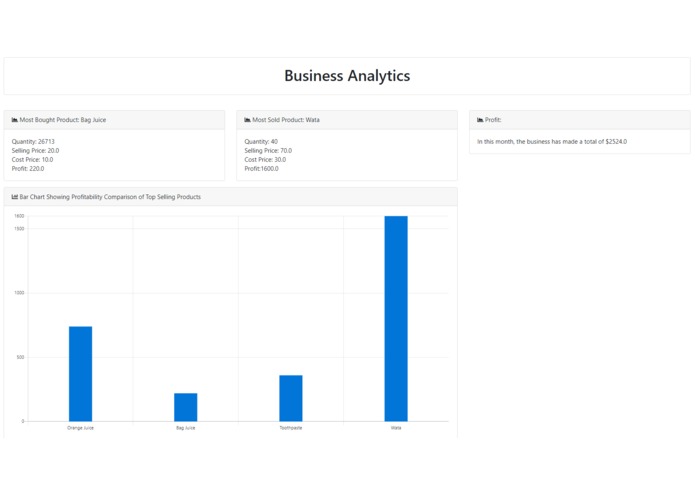695x494 pixels.
Task: Click the Business Analytics heading
Action: [x=347, y=76]
